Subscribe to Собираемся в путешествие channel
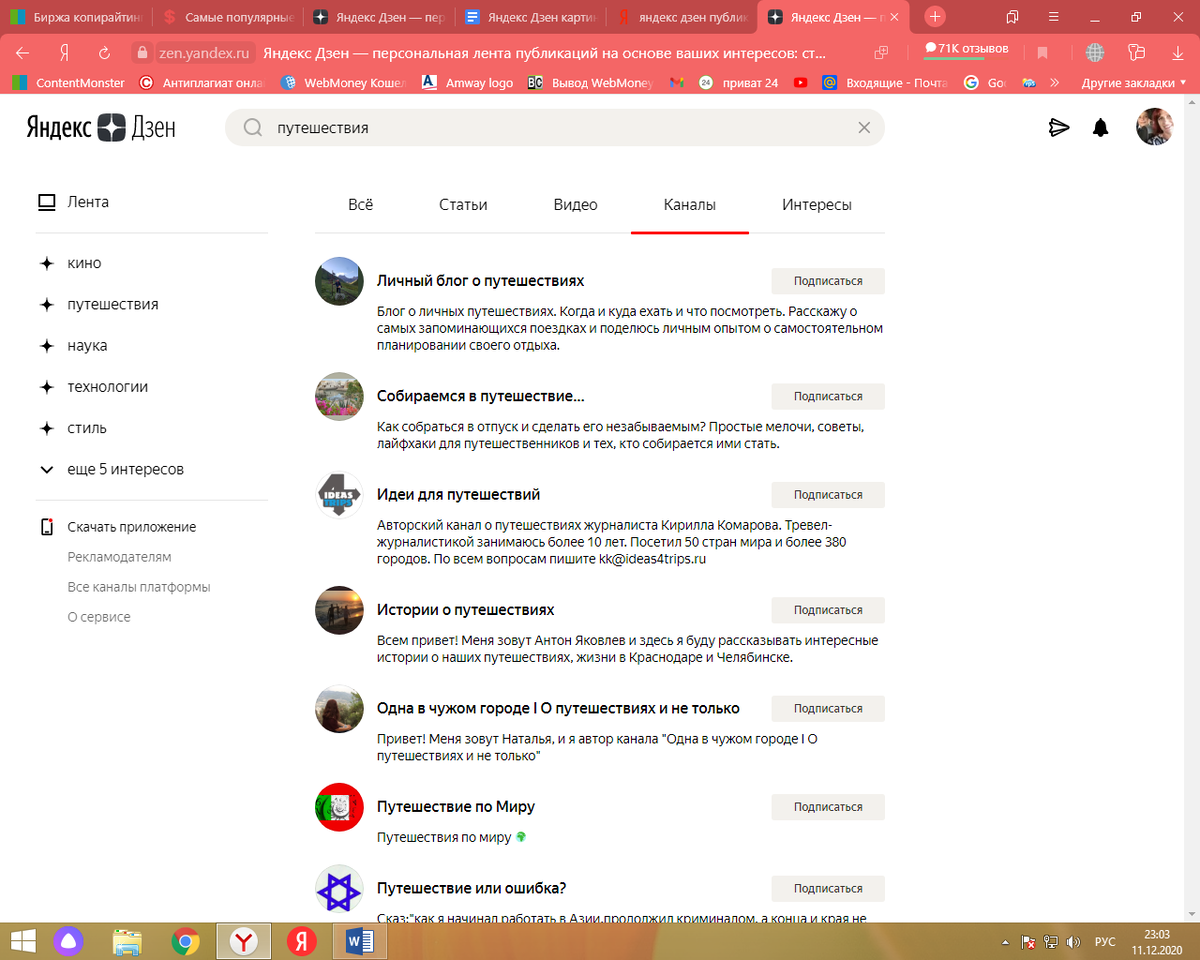Viewport: 1200px width, 960px height. pos(828,396)
